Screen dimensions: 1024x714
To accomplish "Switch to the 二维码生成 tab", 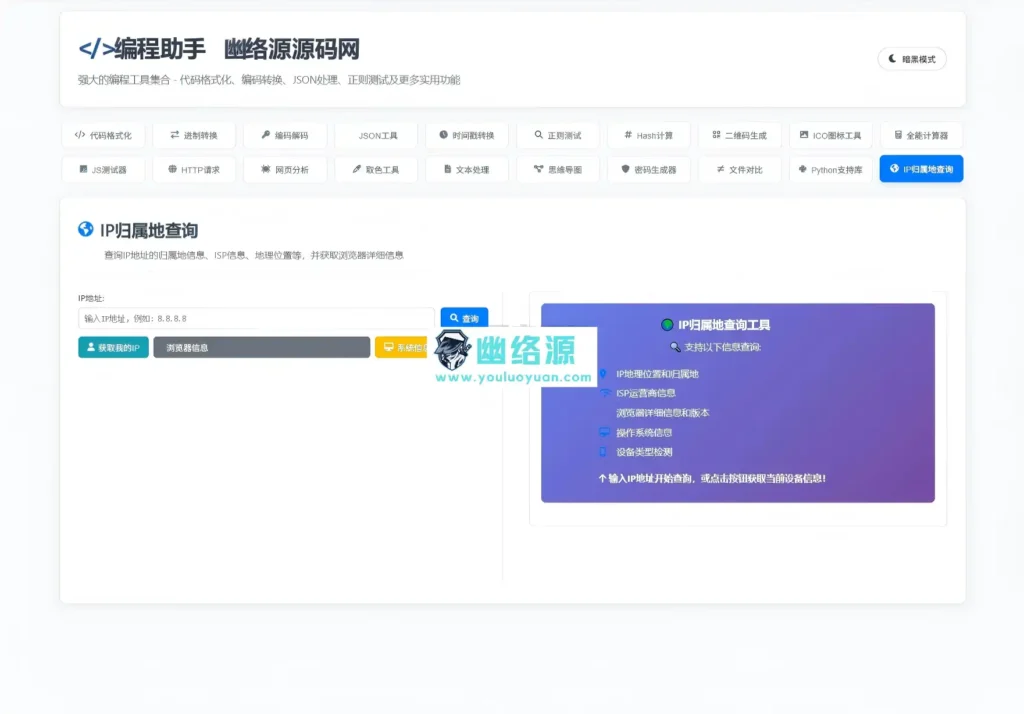I will [739, 135].
